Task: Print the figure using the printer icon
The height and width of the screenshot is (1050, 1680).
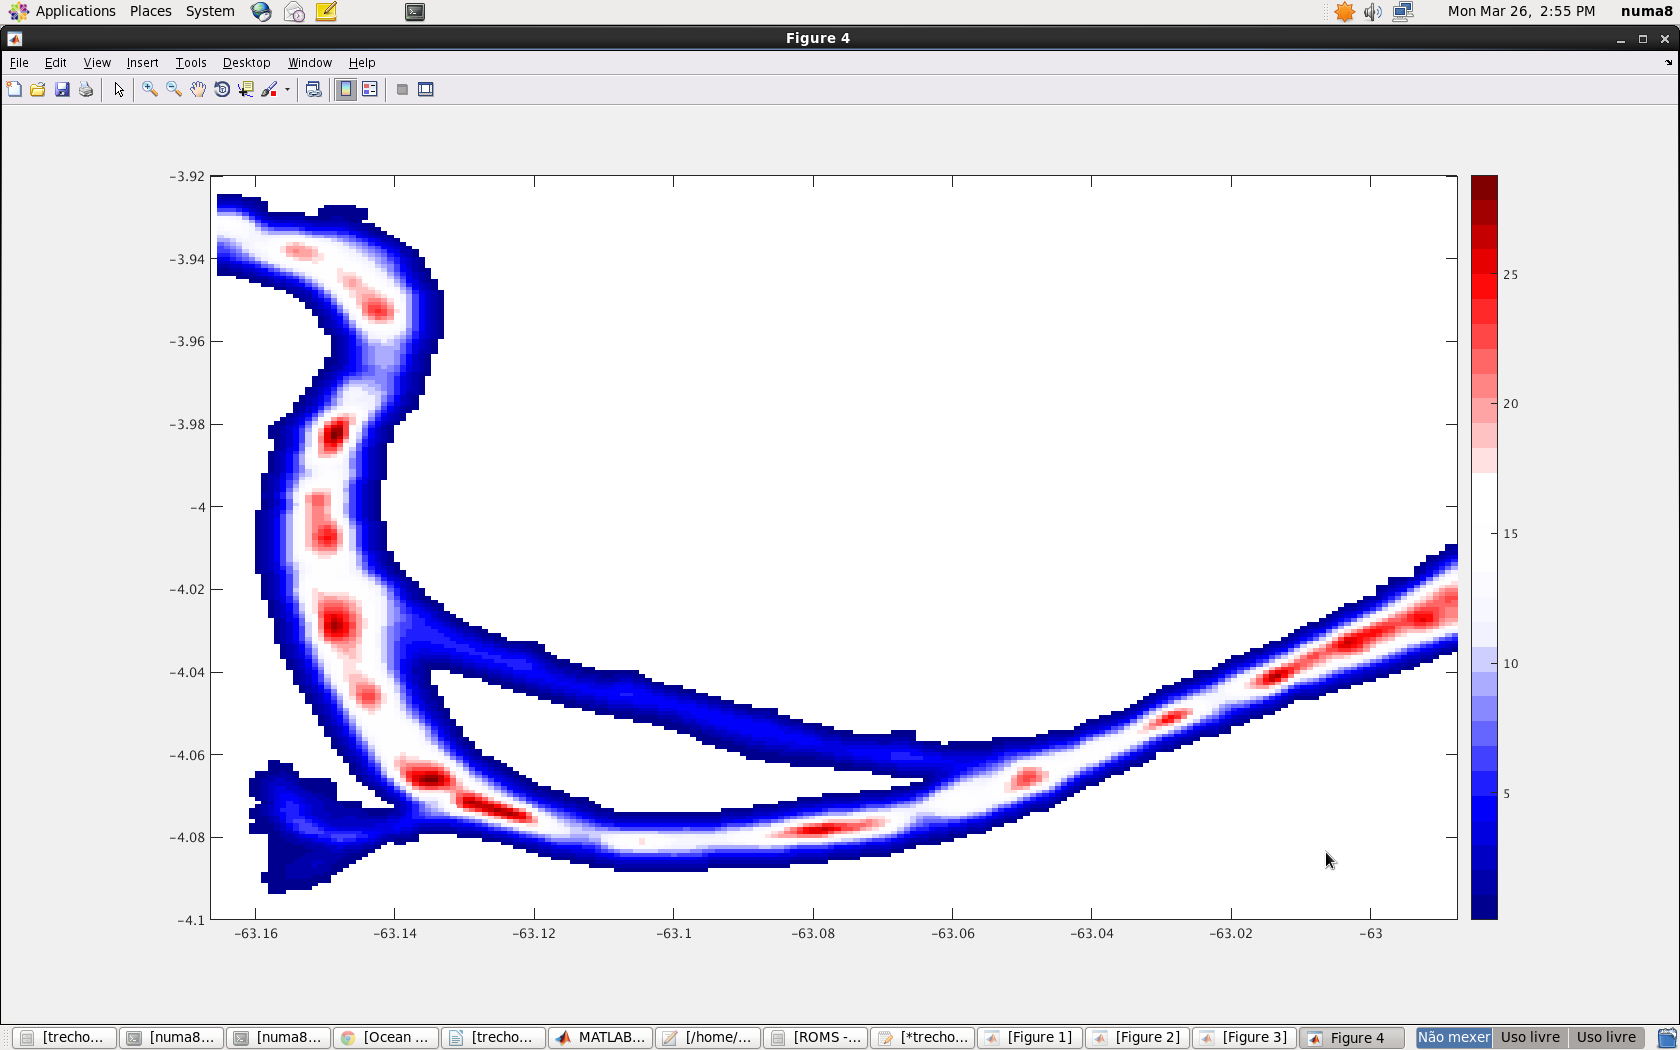Action: [x=86, y=90]
